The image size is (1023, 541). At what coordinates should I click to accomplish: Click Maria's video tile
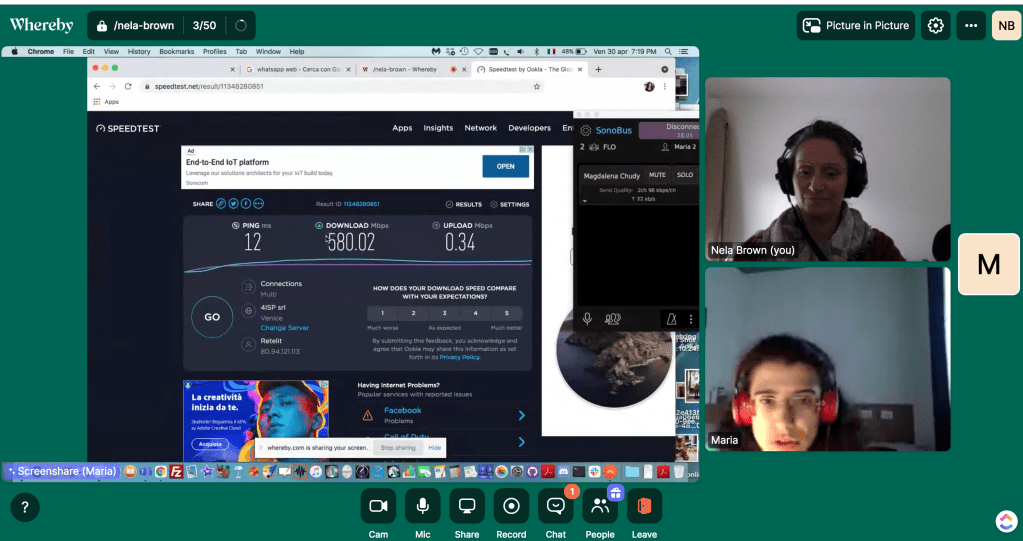pos(827,358)
